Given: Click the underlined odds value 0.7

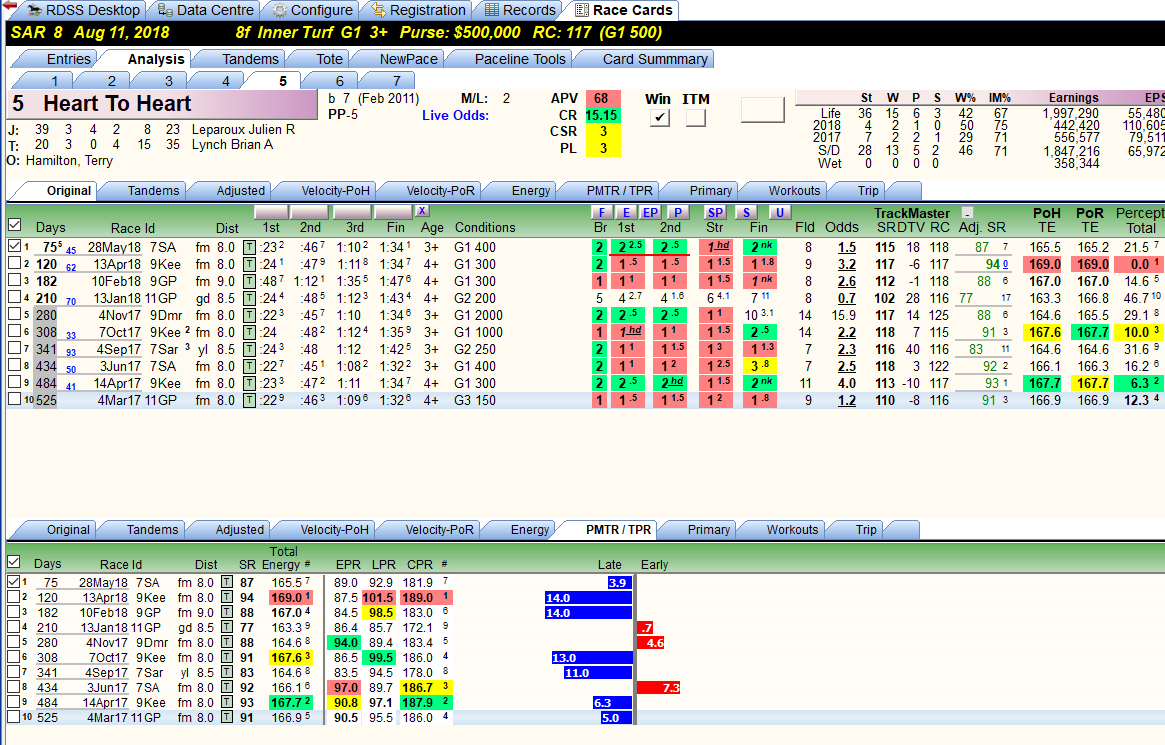Looking at the screenshot, I should pyautogui.click(x=846, y=299).
